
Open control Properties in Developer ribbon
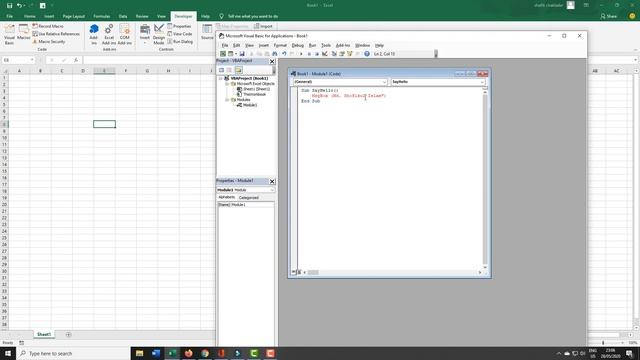(179, 26)
